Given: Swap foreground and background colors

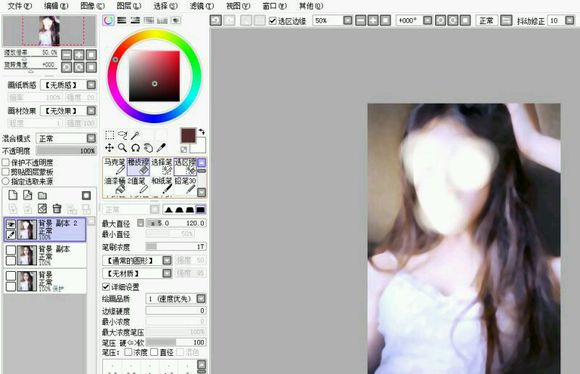Looking at the screenshot, I should pyautogui.click(x=202, y=132).
